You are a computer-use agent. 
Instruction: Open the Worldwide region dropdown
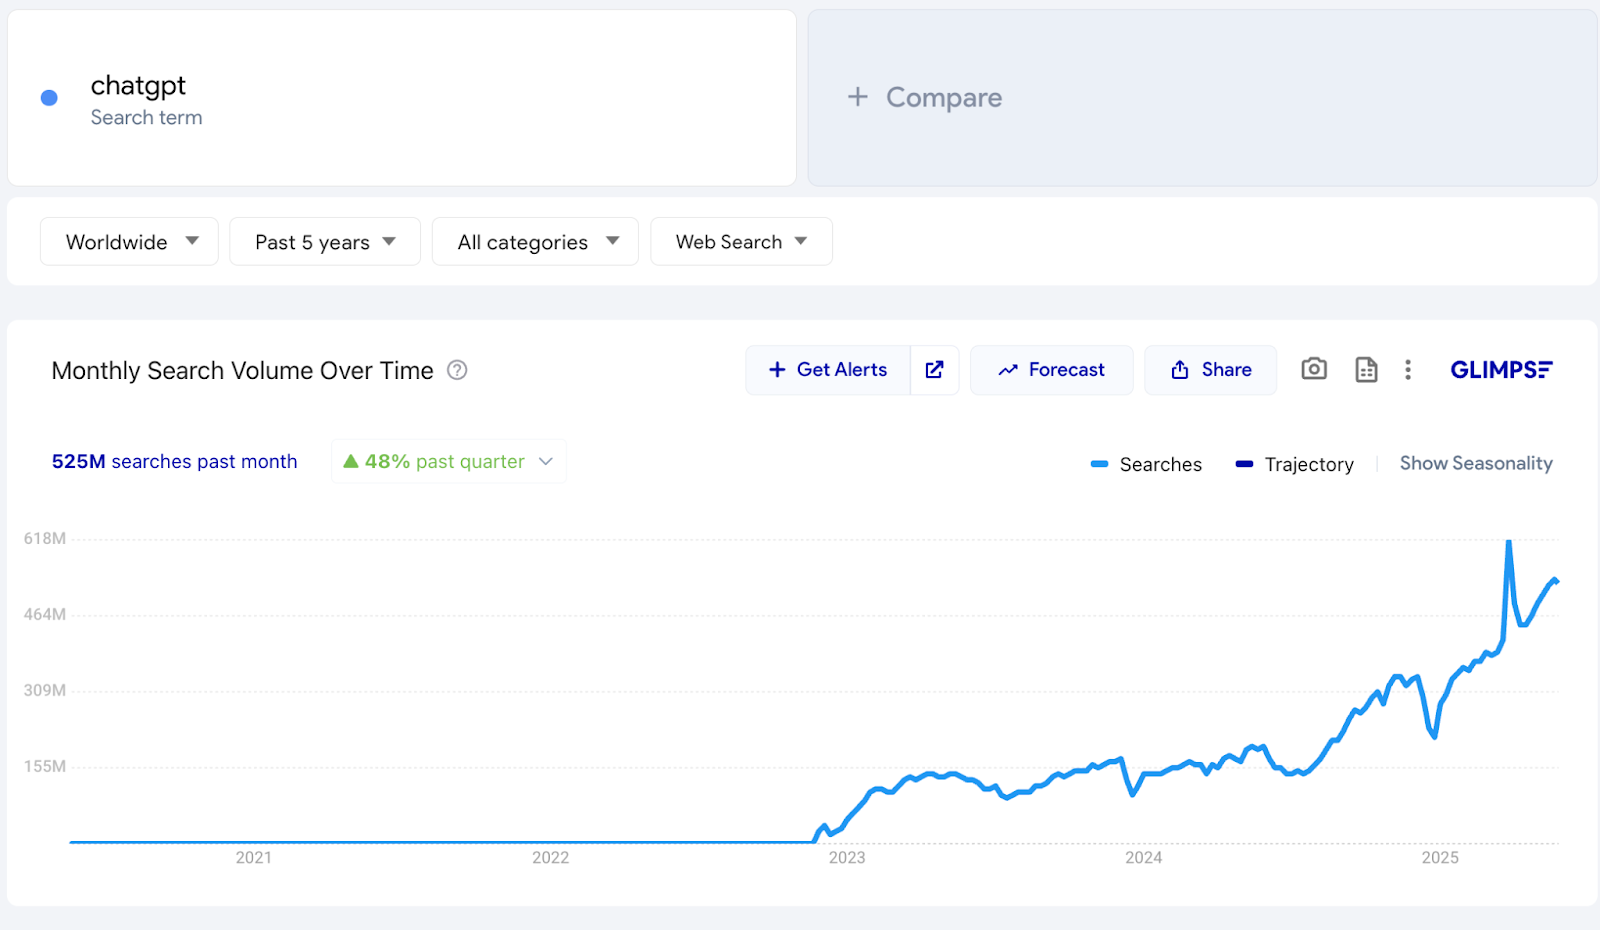coord(130,242)
